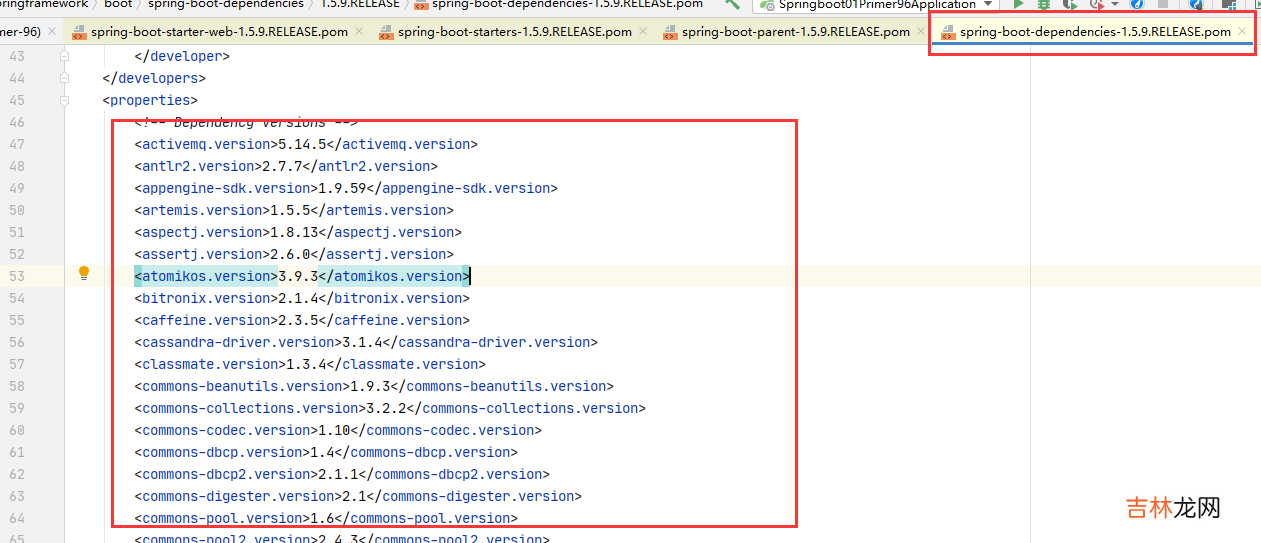Viewport: 1261px width, 543px height.
Task: Run with Coverage using the toolbar icon
Action: pos(1070,4)
